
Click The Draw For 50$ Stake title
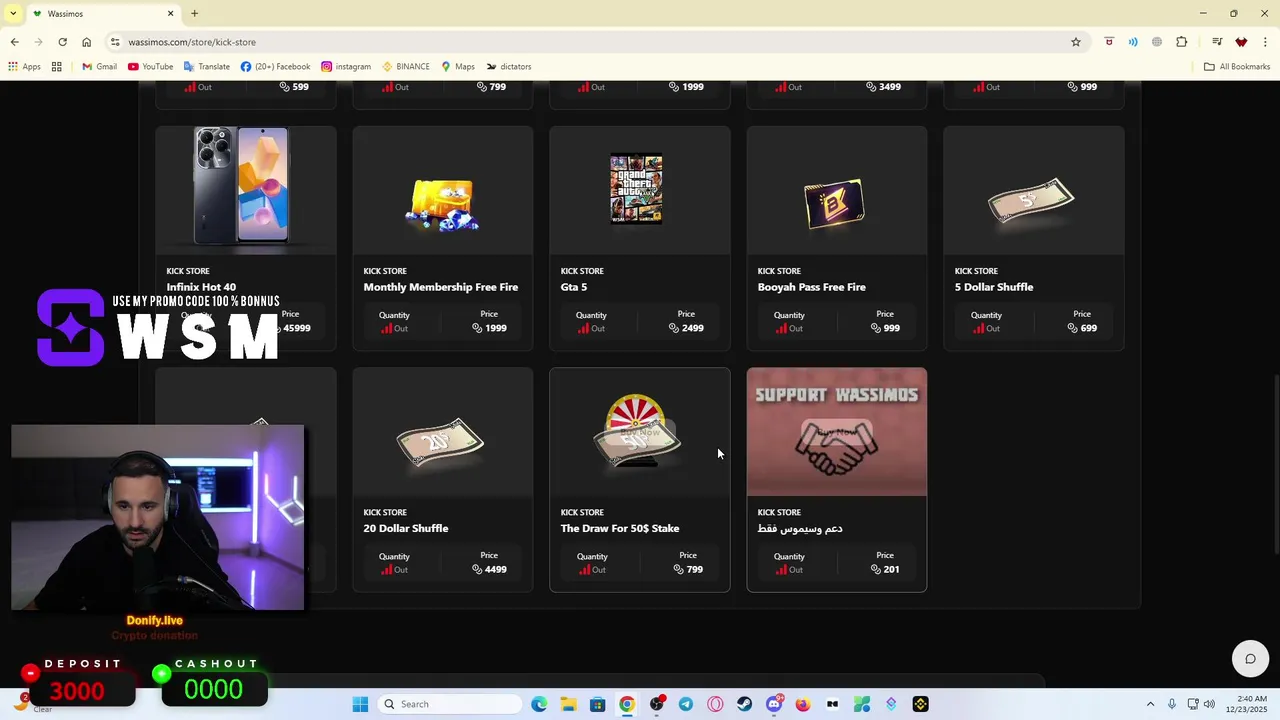click(620, 528)
